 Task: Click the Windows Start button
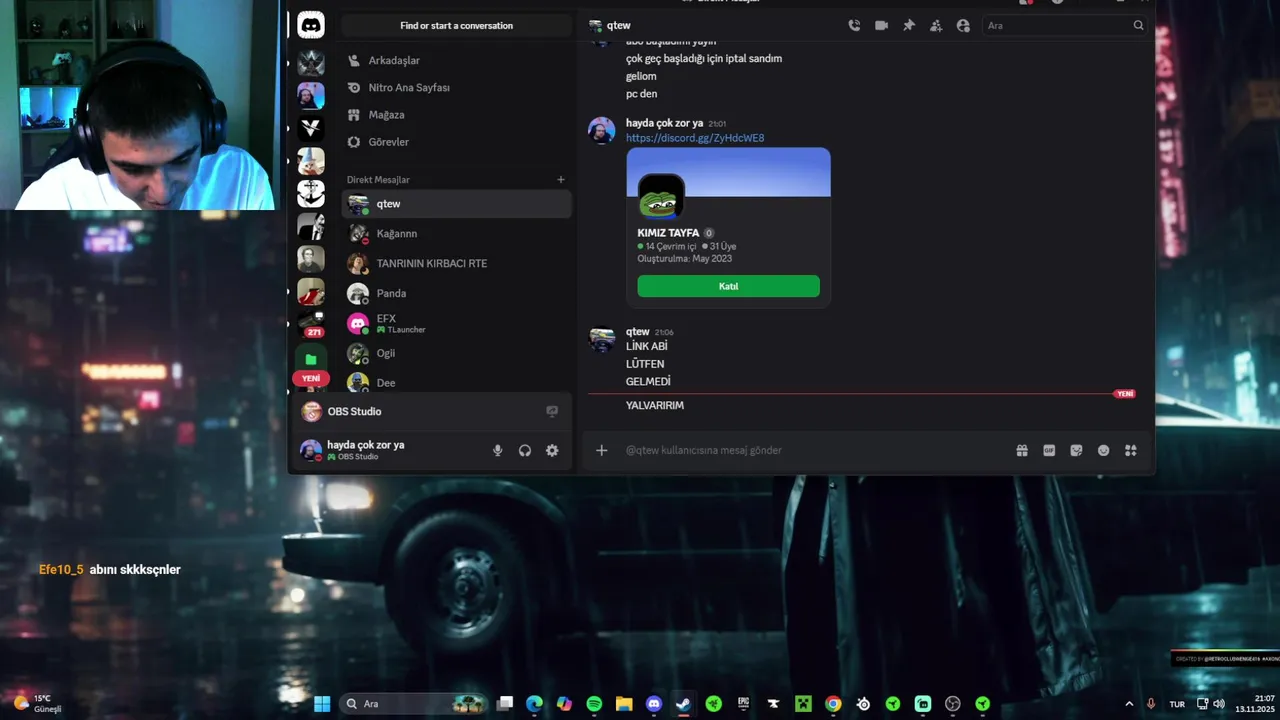pos(322,704)
